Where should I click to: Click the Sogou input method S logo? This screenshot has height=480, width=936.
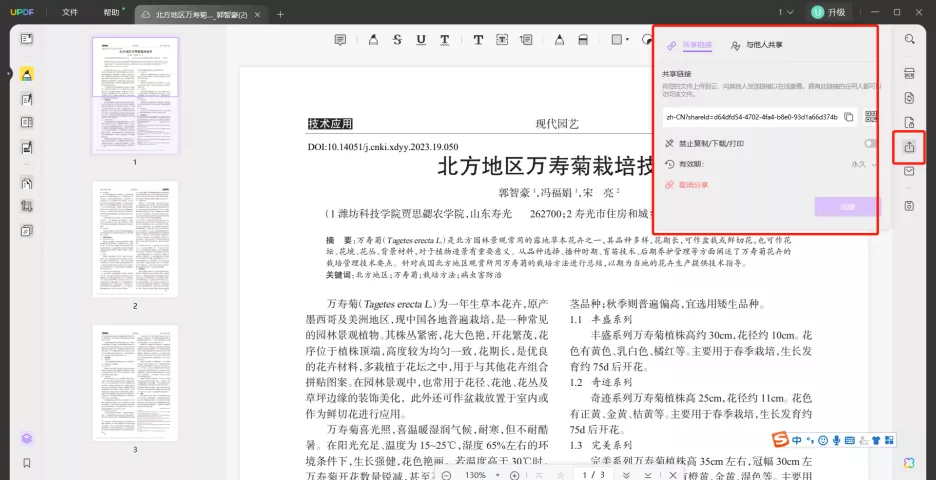pyautogui.click(x=780, y=440)
